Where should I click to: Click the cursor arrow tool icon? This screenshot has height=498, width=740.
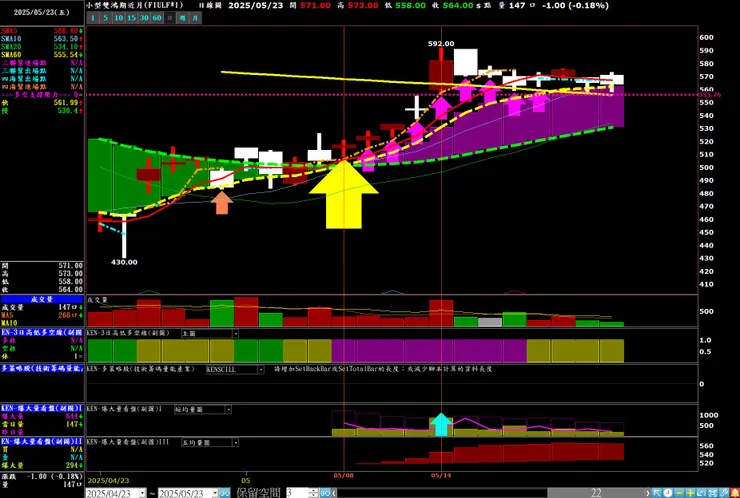[x=657, y=493]
